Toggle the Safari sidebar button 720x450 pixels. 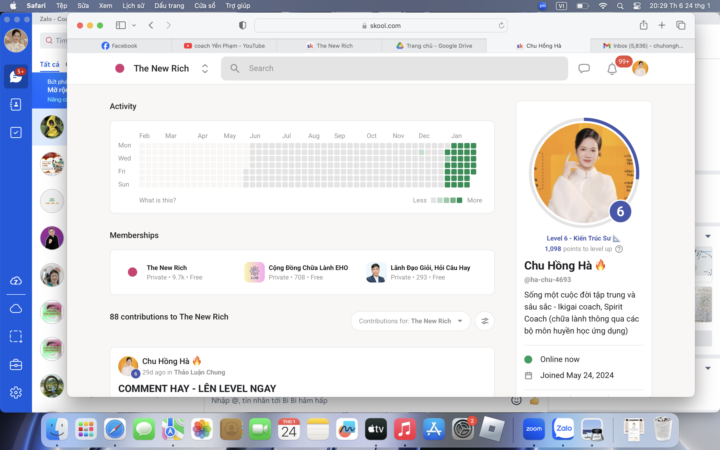pos(120,25)
